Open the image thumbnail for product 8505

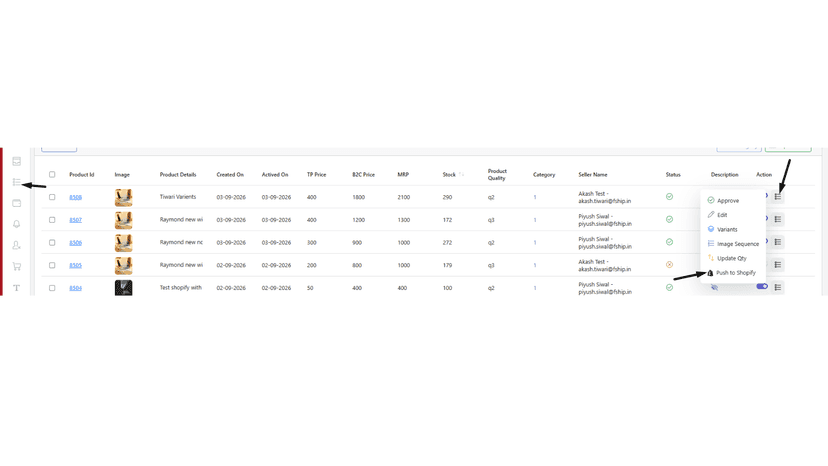[124, 265]
